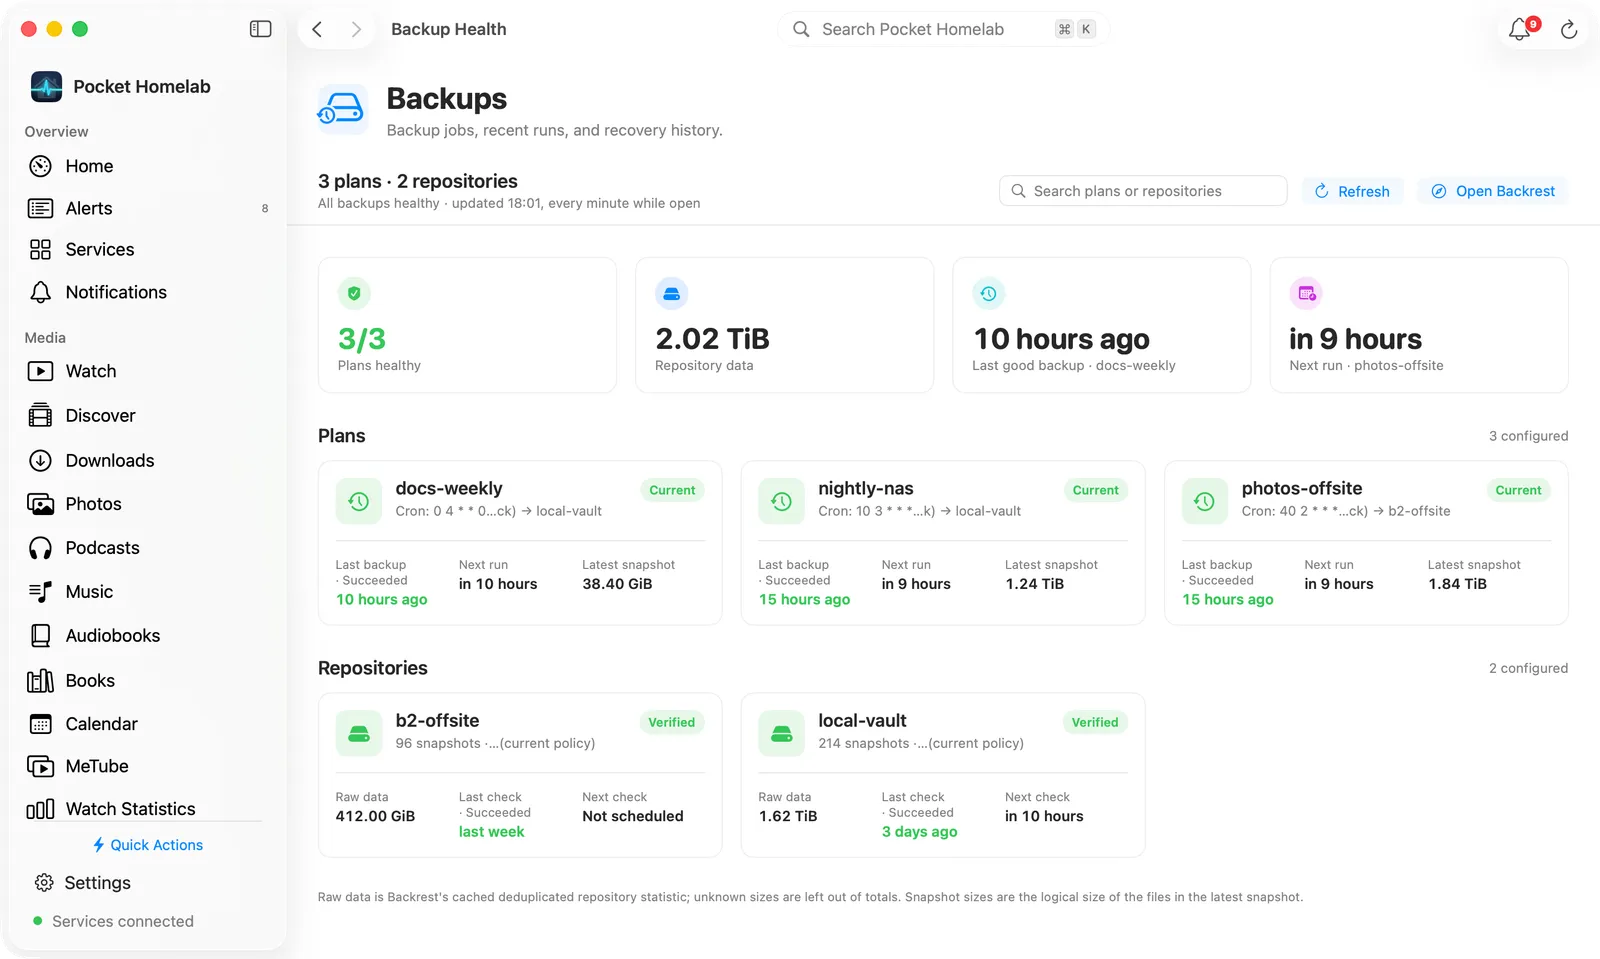
Task: Click the 3/3 Plans healthy value
Action: tap(362, 339)
